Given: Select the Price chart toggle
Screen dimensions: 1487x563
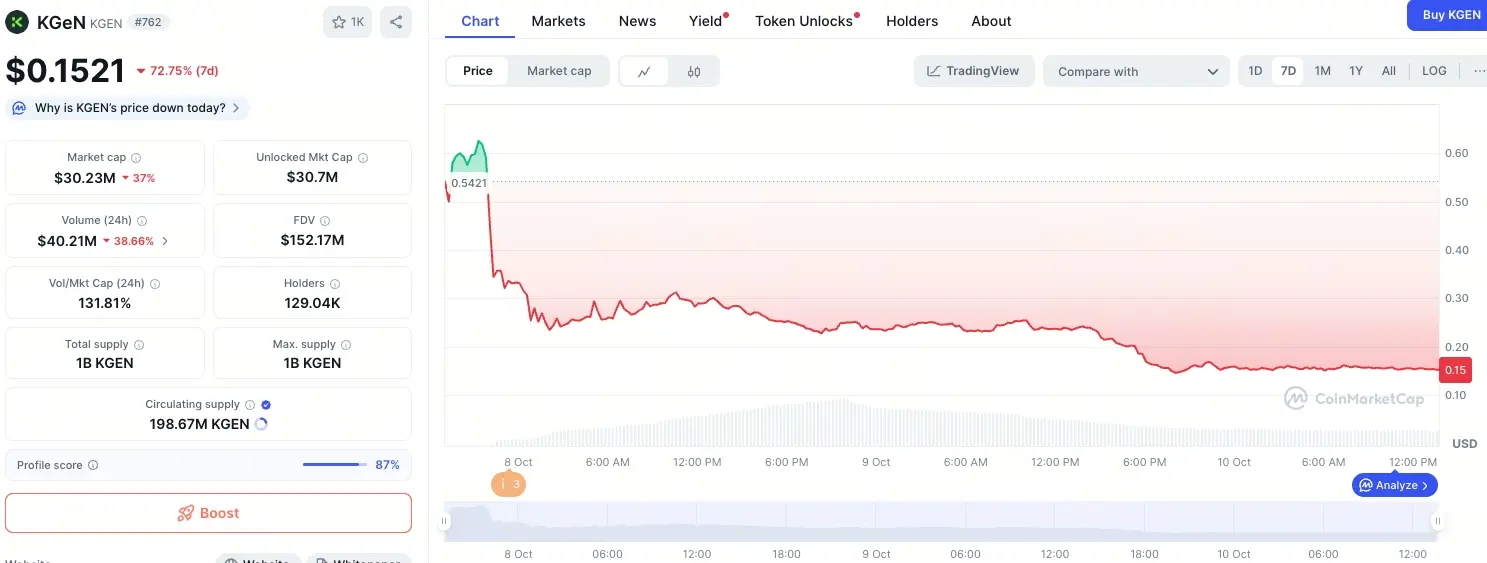Looking at the screenshot, I should [478, 71].
